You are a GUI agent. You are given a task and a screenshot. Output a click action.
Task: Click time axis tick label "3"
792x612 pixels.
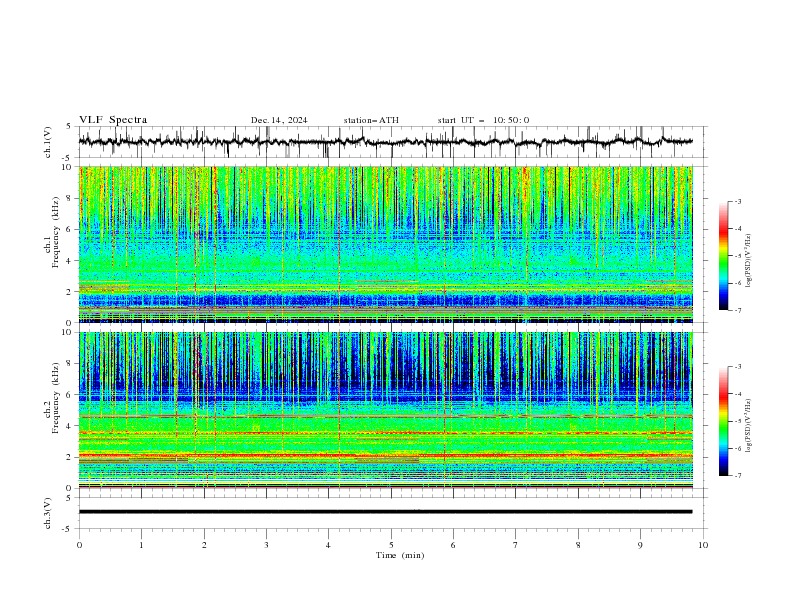point(266,545)
